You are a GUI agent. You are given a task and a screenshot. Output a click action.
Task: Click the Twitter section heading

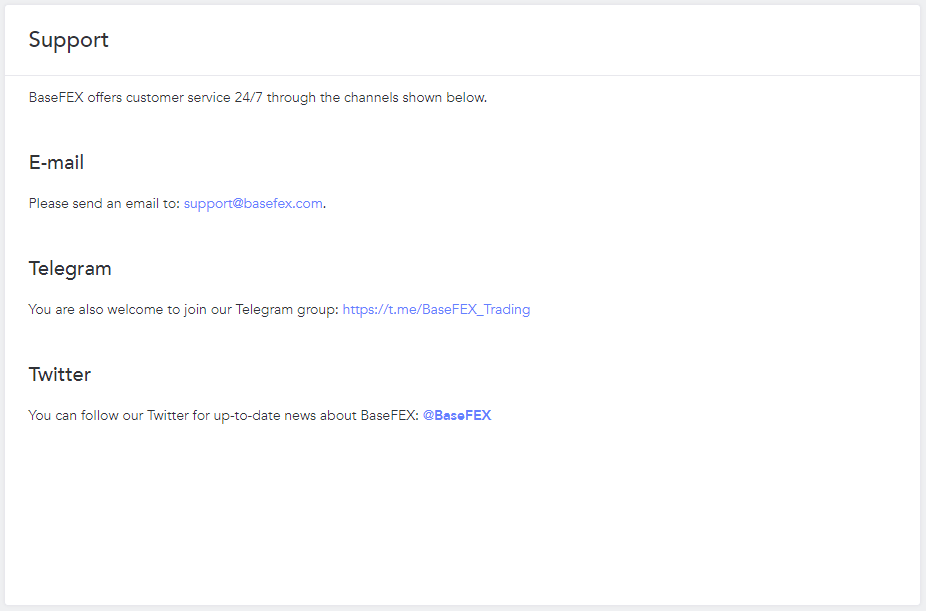[x=60, y=374]
